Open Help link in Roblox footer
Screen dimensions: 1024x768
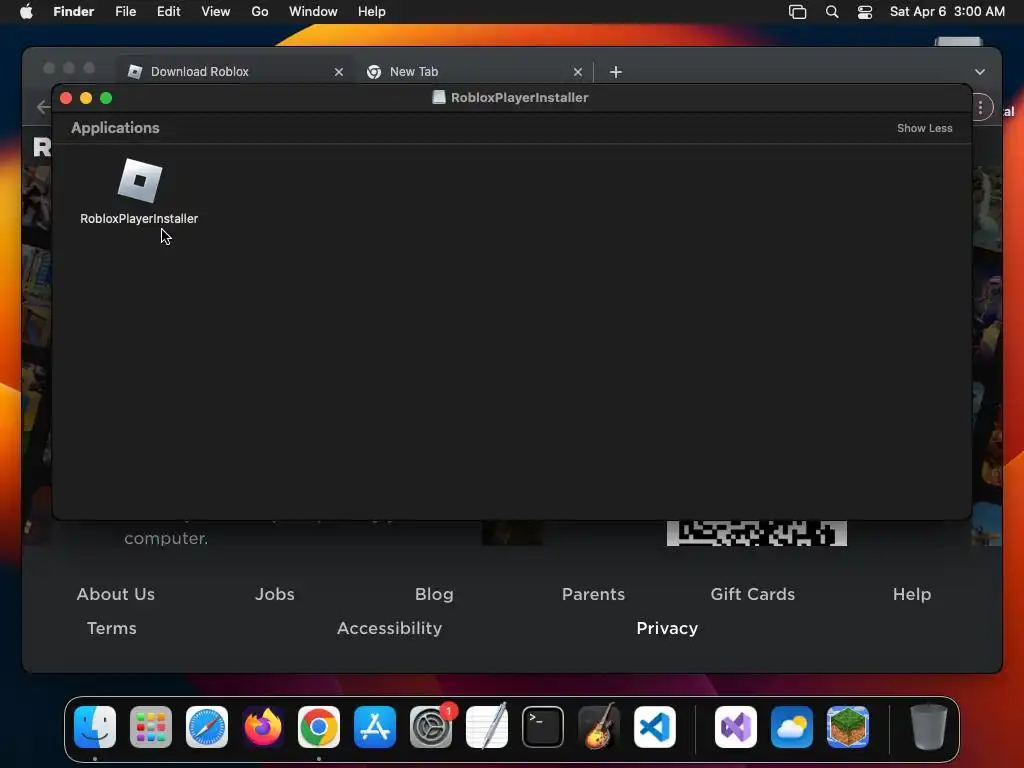(x=912, y=594)
